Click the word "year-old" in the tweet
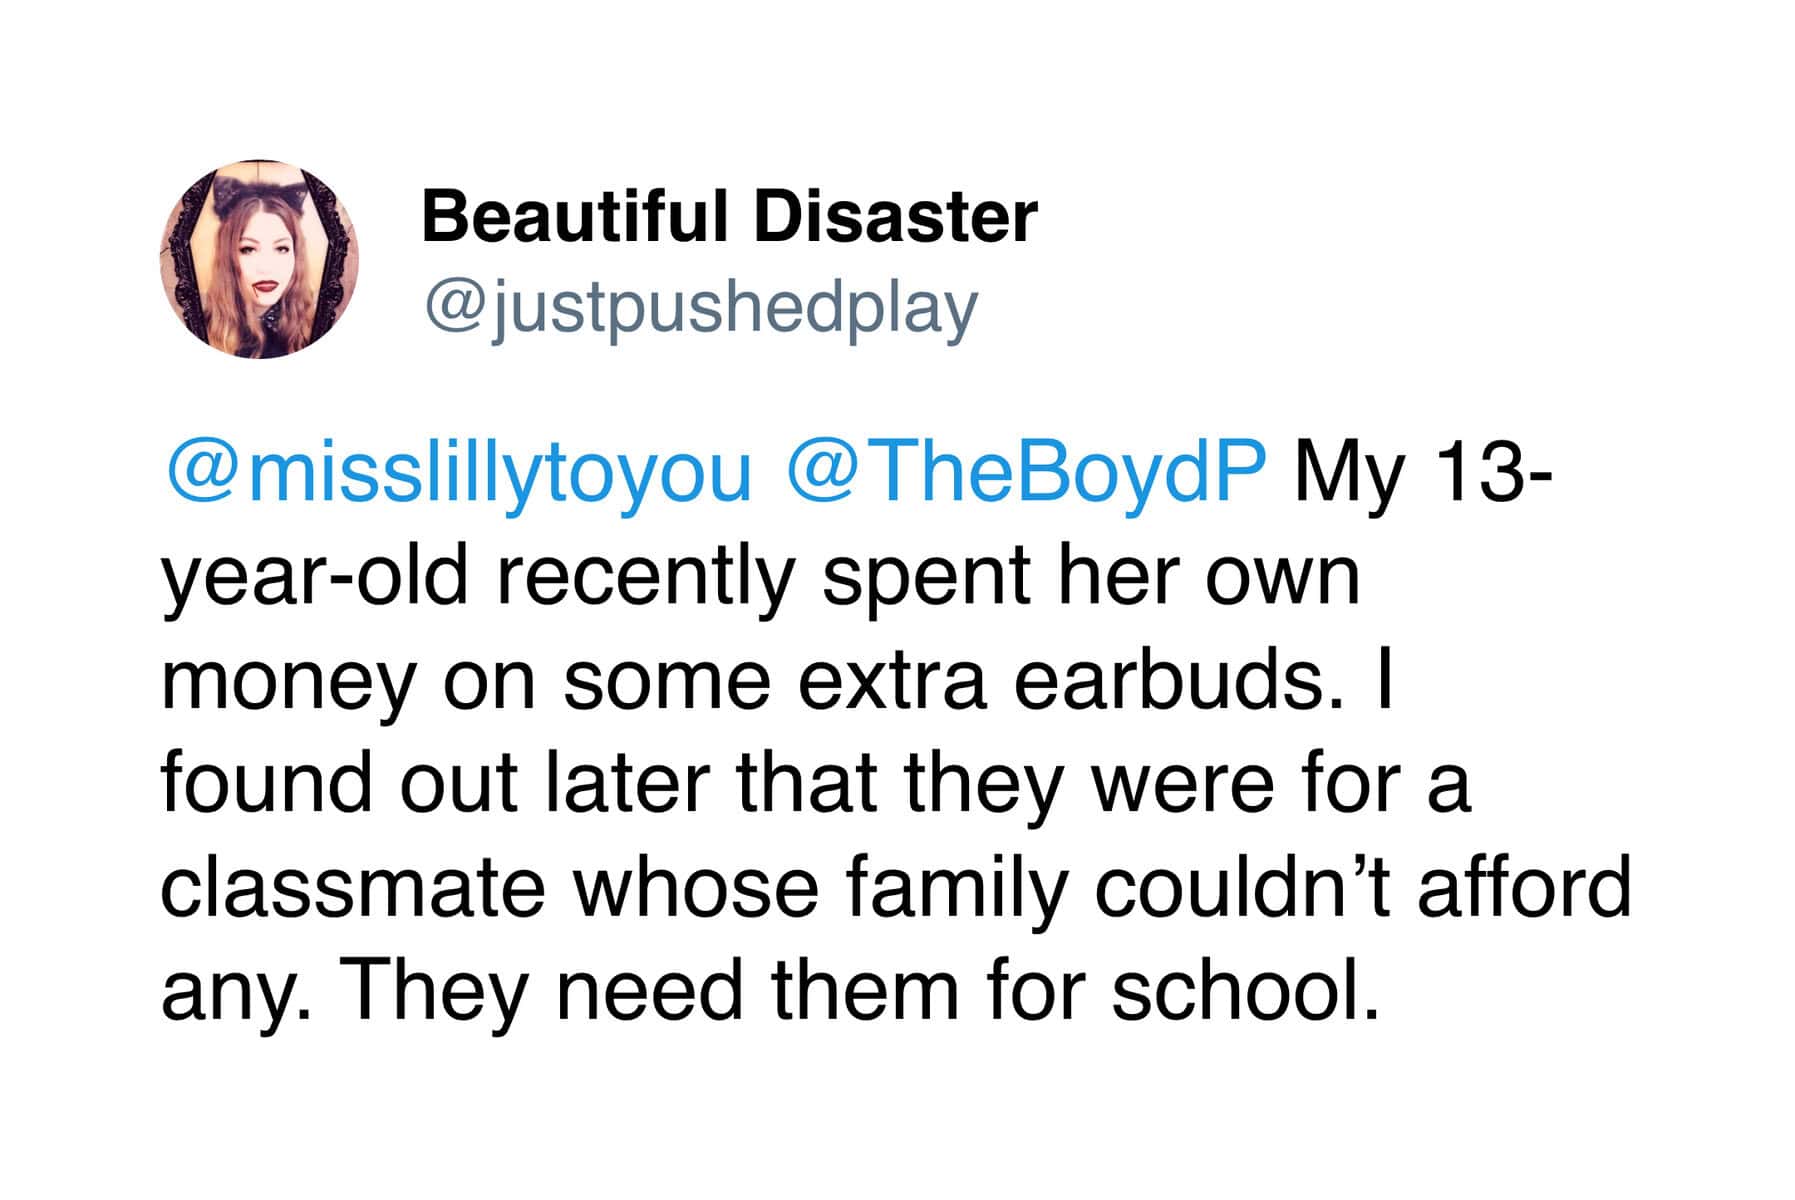Viewport: 1795px width, 1200px height. (314, 578)
